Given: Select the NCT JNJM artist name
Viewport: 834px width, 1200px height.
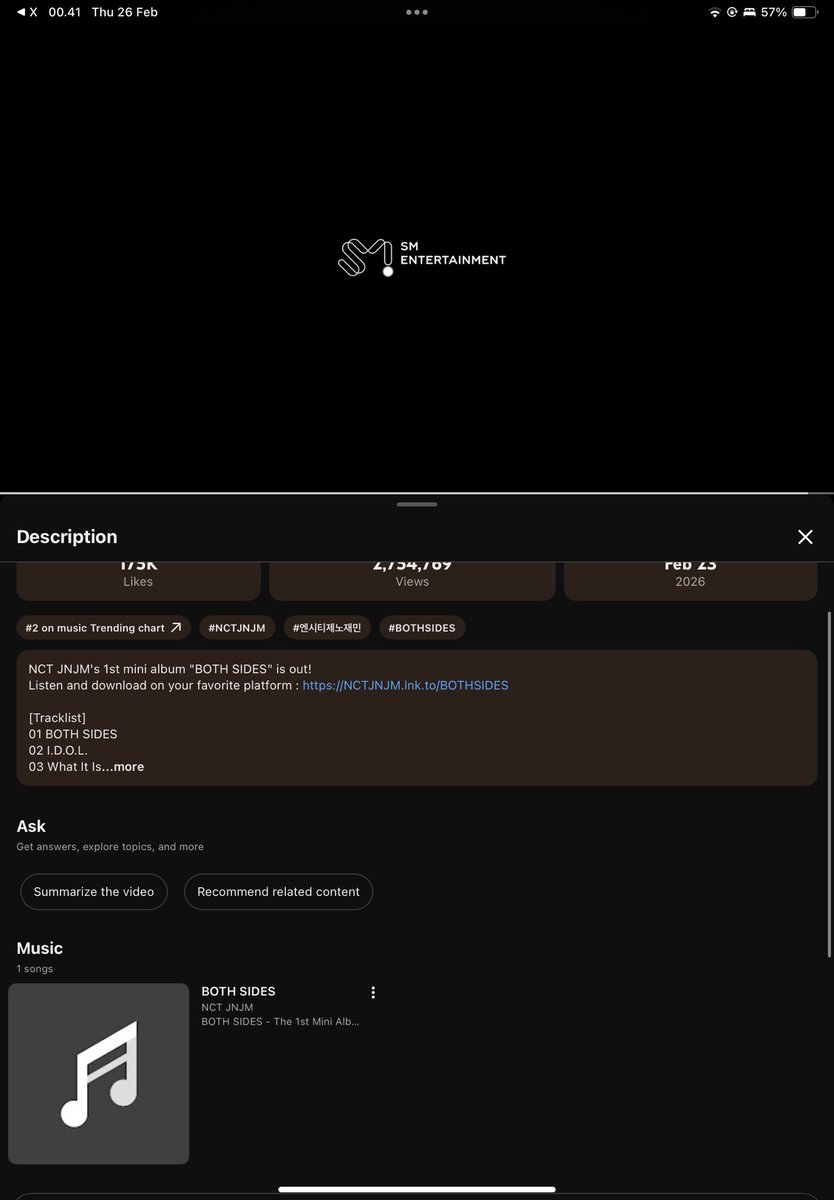Looking at the screenshot, I should (x=227, y=1007).
